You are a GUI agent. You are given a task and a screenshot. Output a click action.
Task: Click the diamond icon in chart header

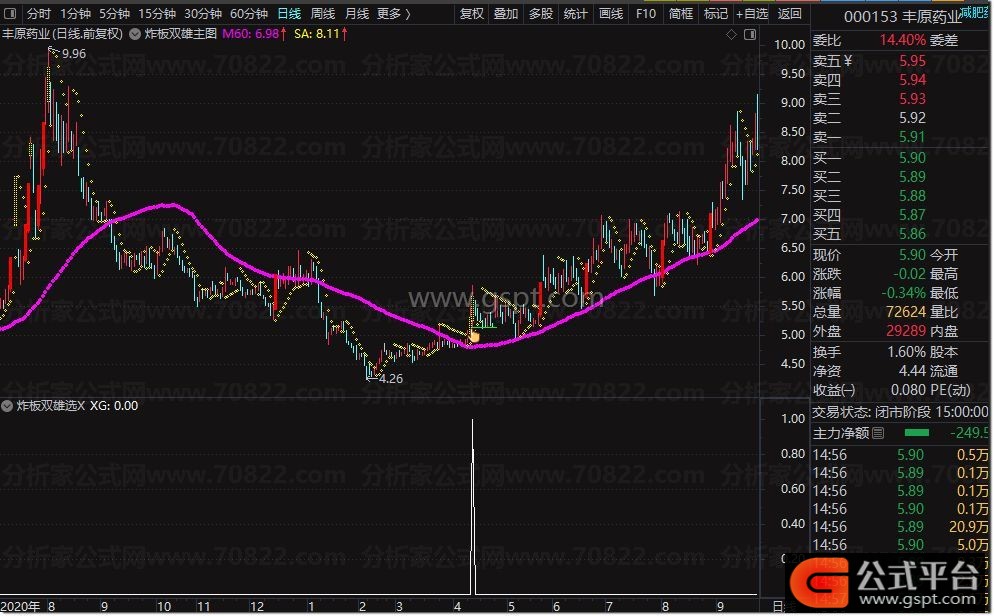point(732,34)
